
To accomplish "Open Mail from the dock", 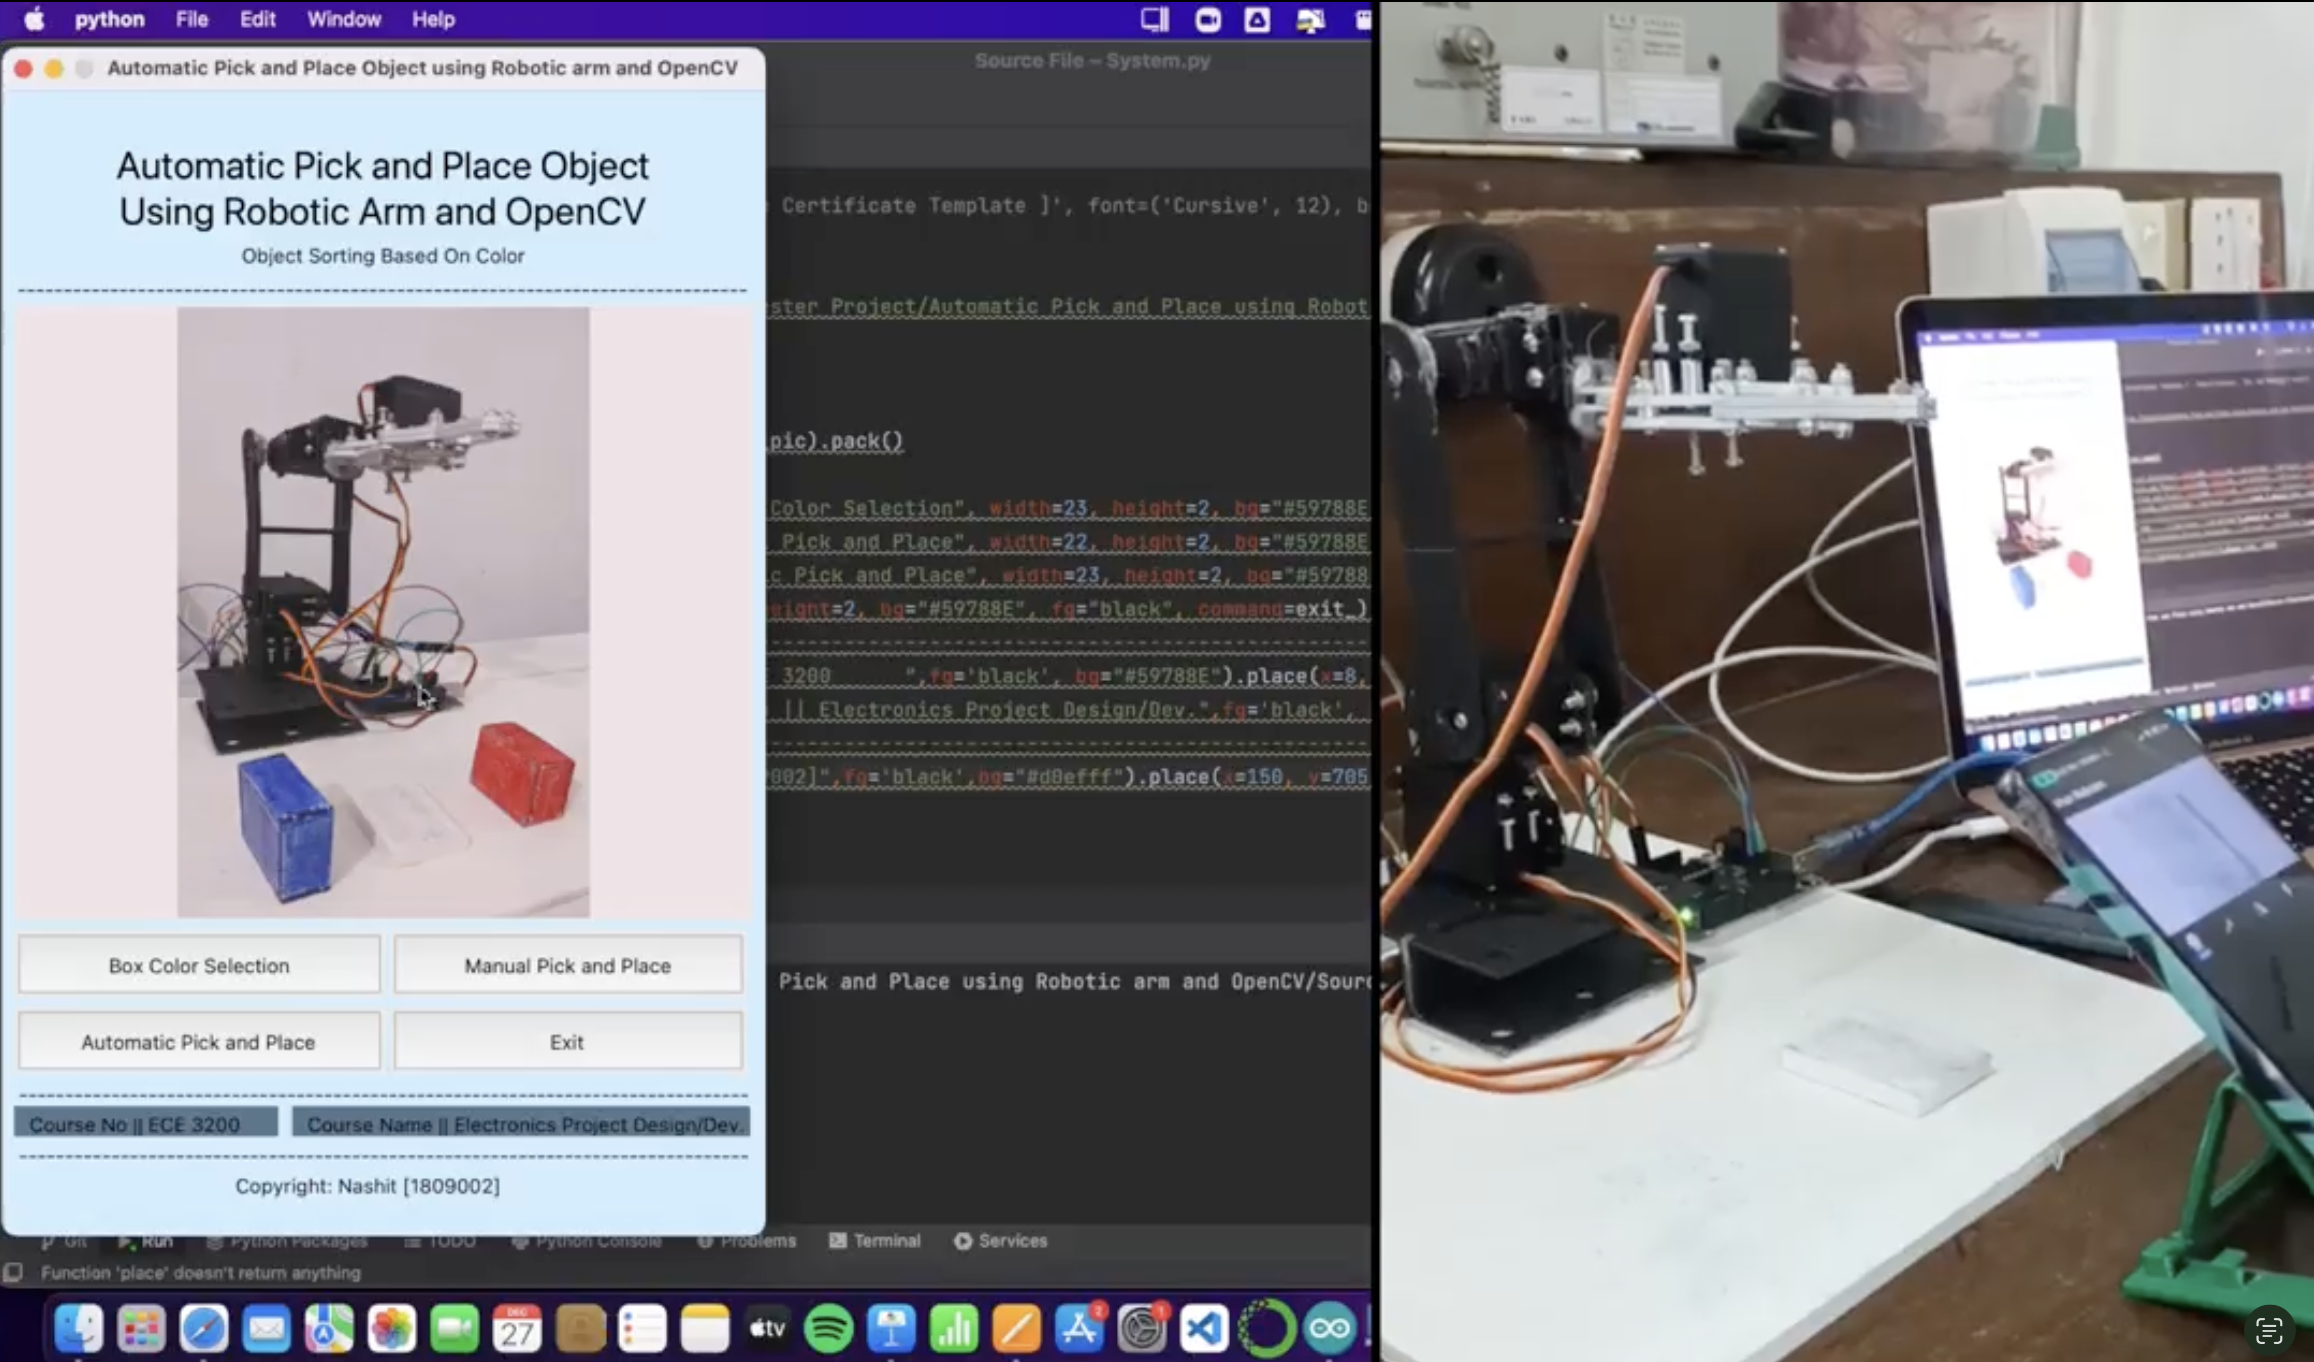I will pyautogui.click(x=266, y=1328).
